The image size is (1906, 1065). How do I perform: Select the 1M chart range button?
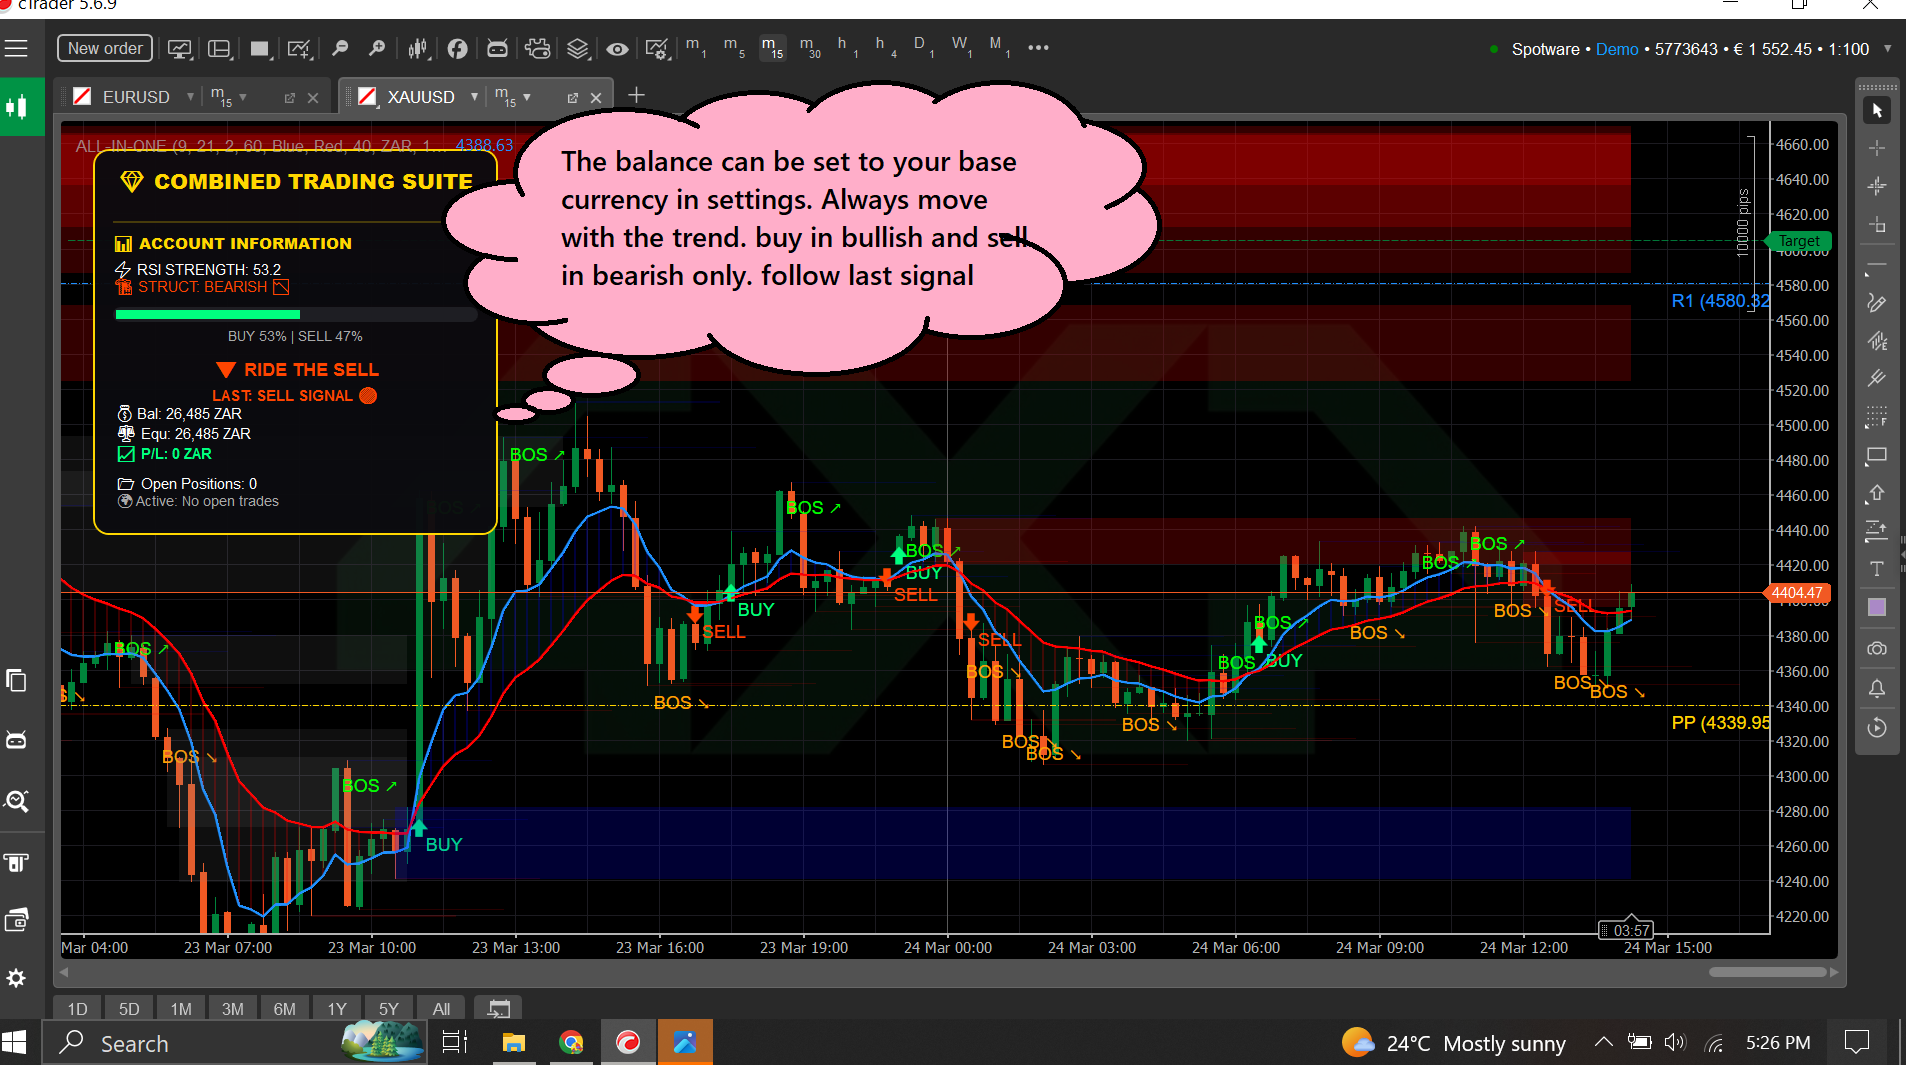180,1009
